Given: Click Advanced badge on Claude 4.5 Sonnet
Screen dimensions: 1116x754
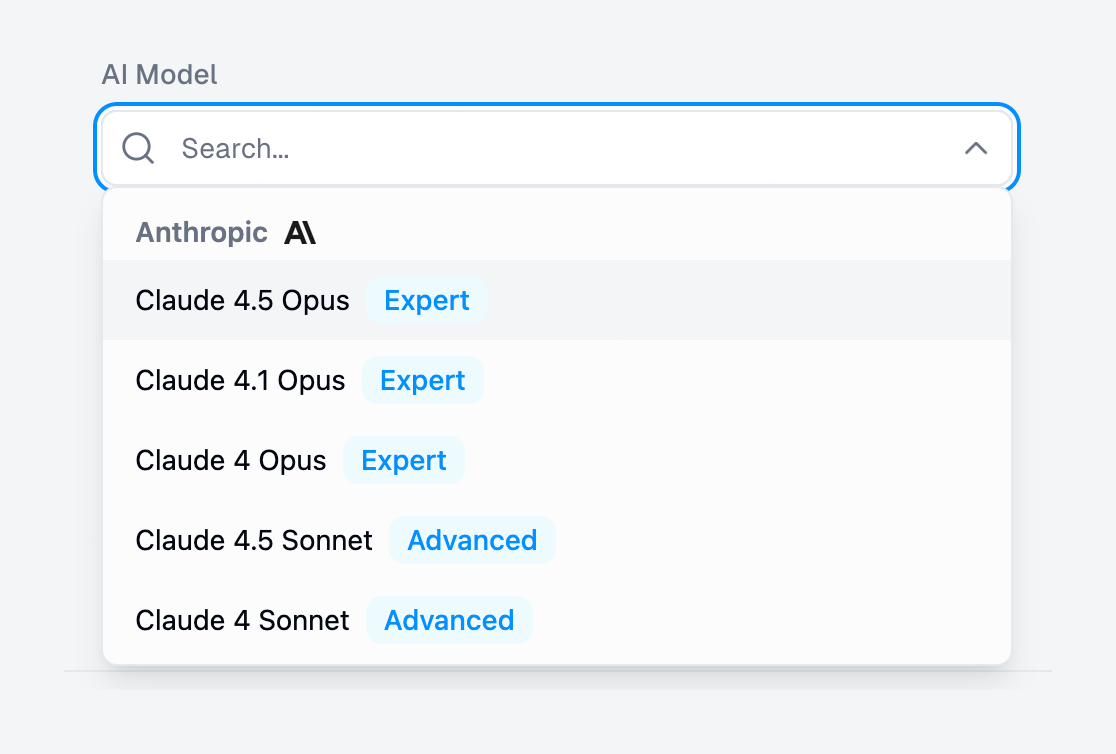Looking at the screenshot, I should pyautogui.click(x=472, y=540).
